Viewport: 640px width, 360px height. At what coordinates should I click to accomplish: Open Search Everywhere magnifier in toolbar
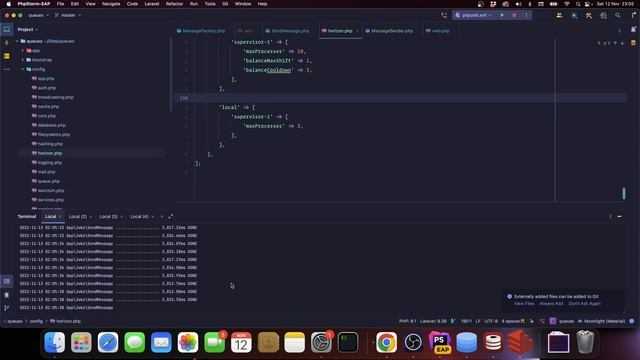(x=618, y=16)
